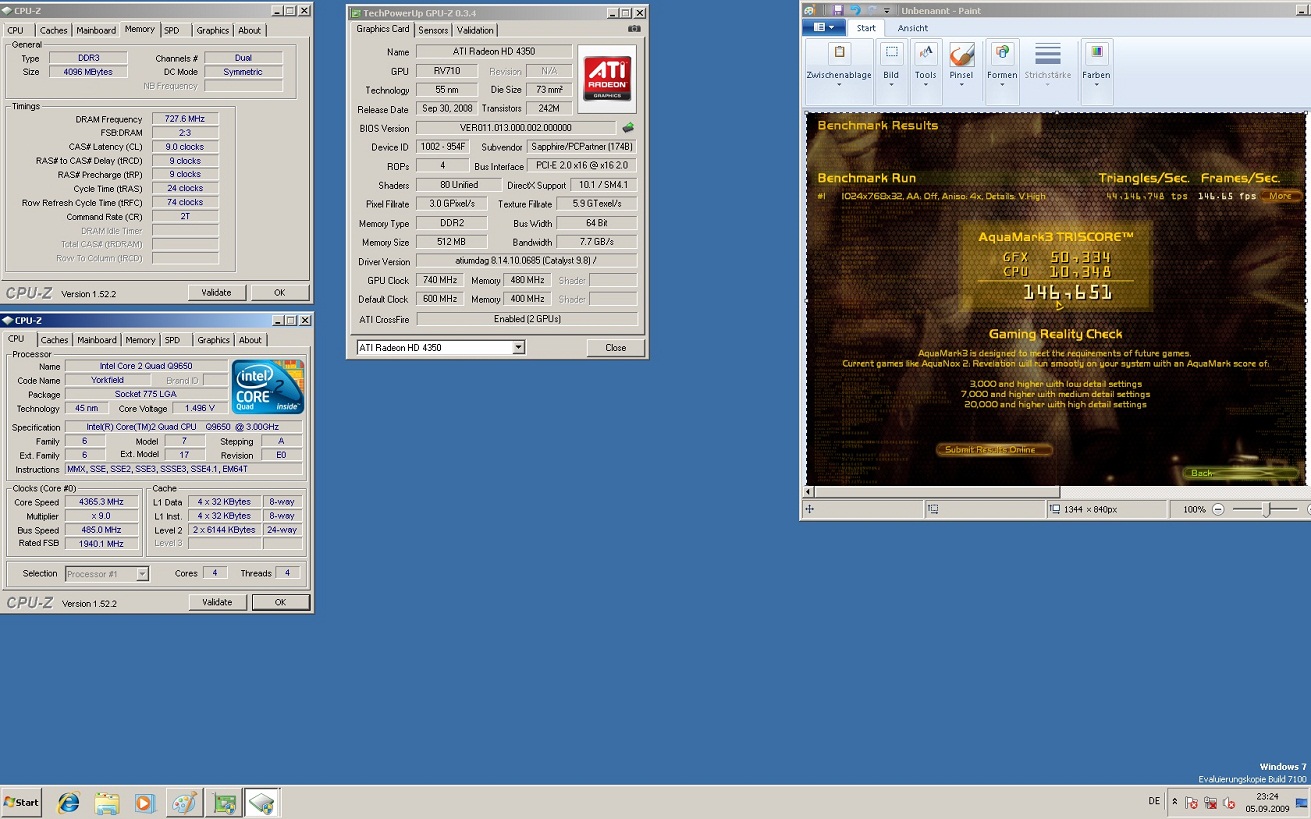This screenshot has width=1311, height=819.
Task: Open the Customize Quick Access Toolbar arrow
Action: (x=889, y=9)
